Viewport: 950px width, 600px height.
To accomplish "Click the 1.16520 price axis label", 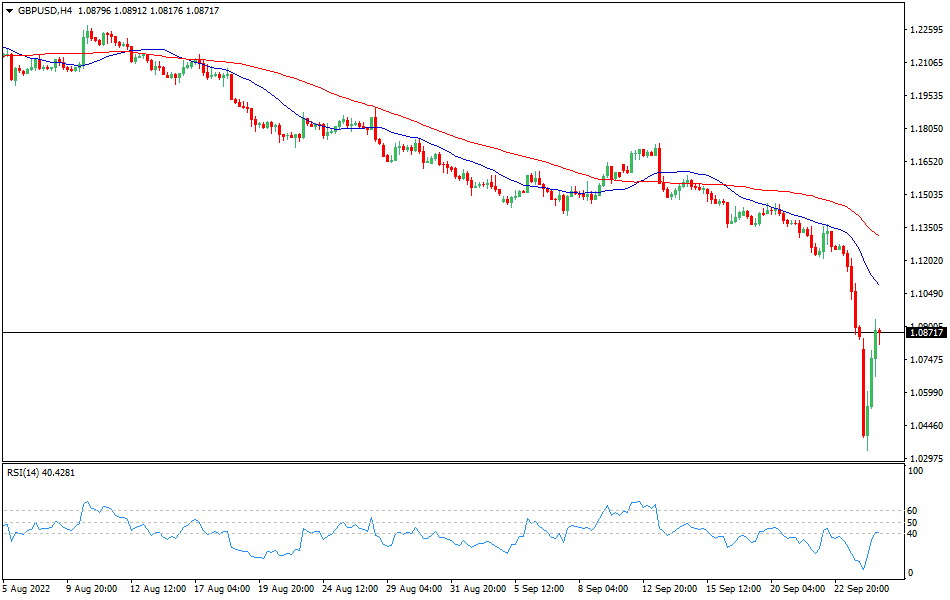I will tap(926, 162).
